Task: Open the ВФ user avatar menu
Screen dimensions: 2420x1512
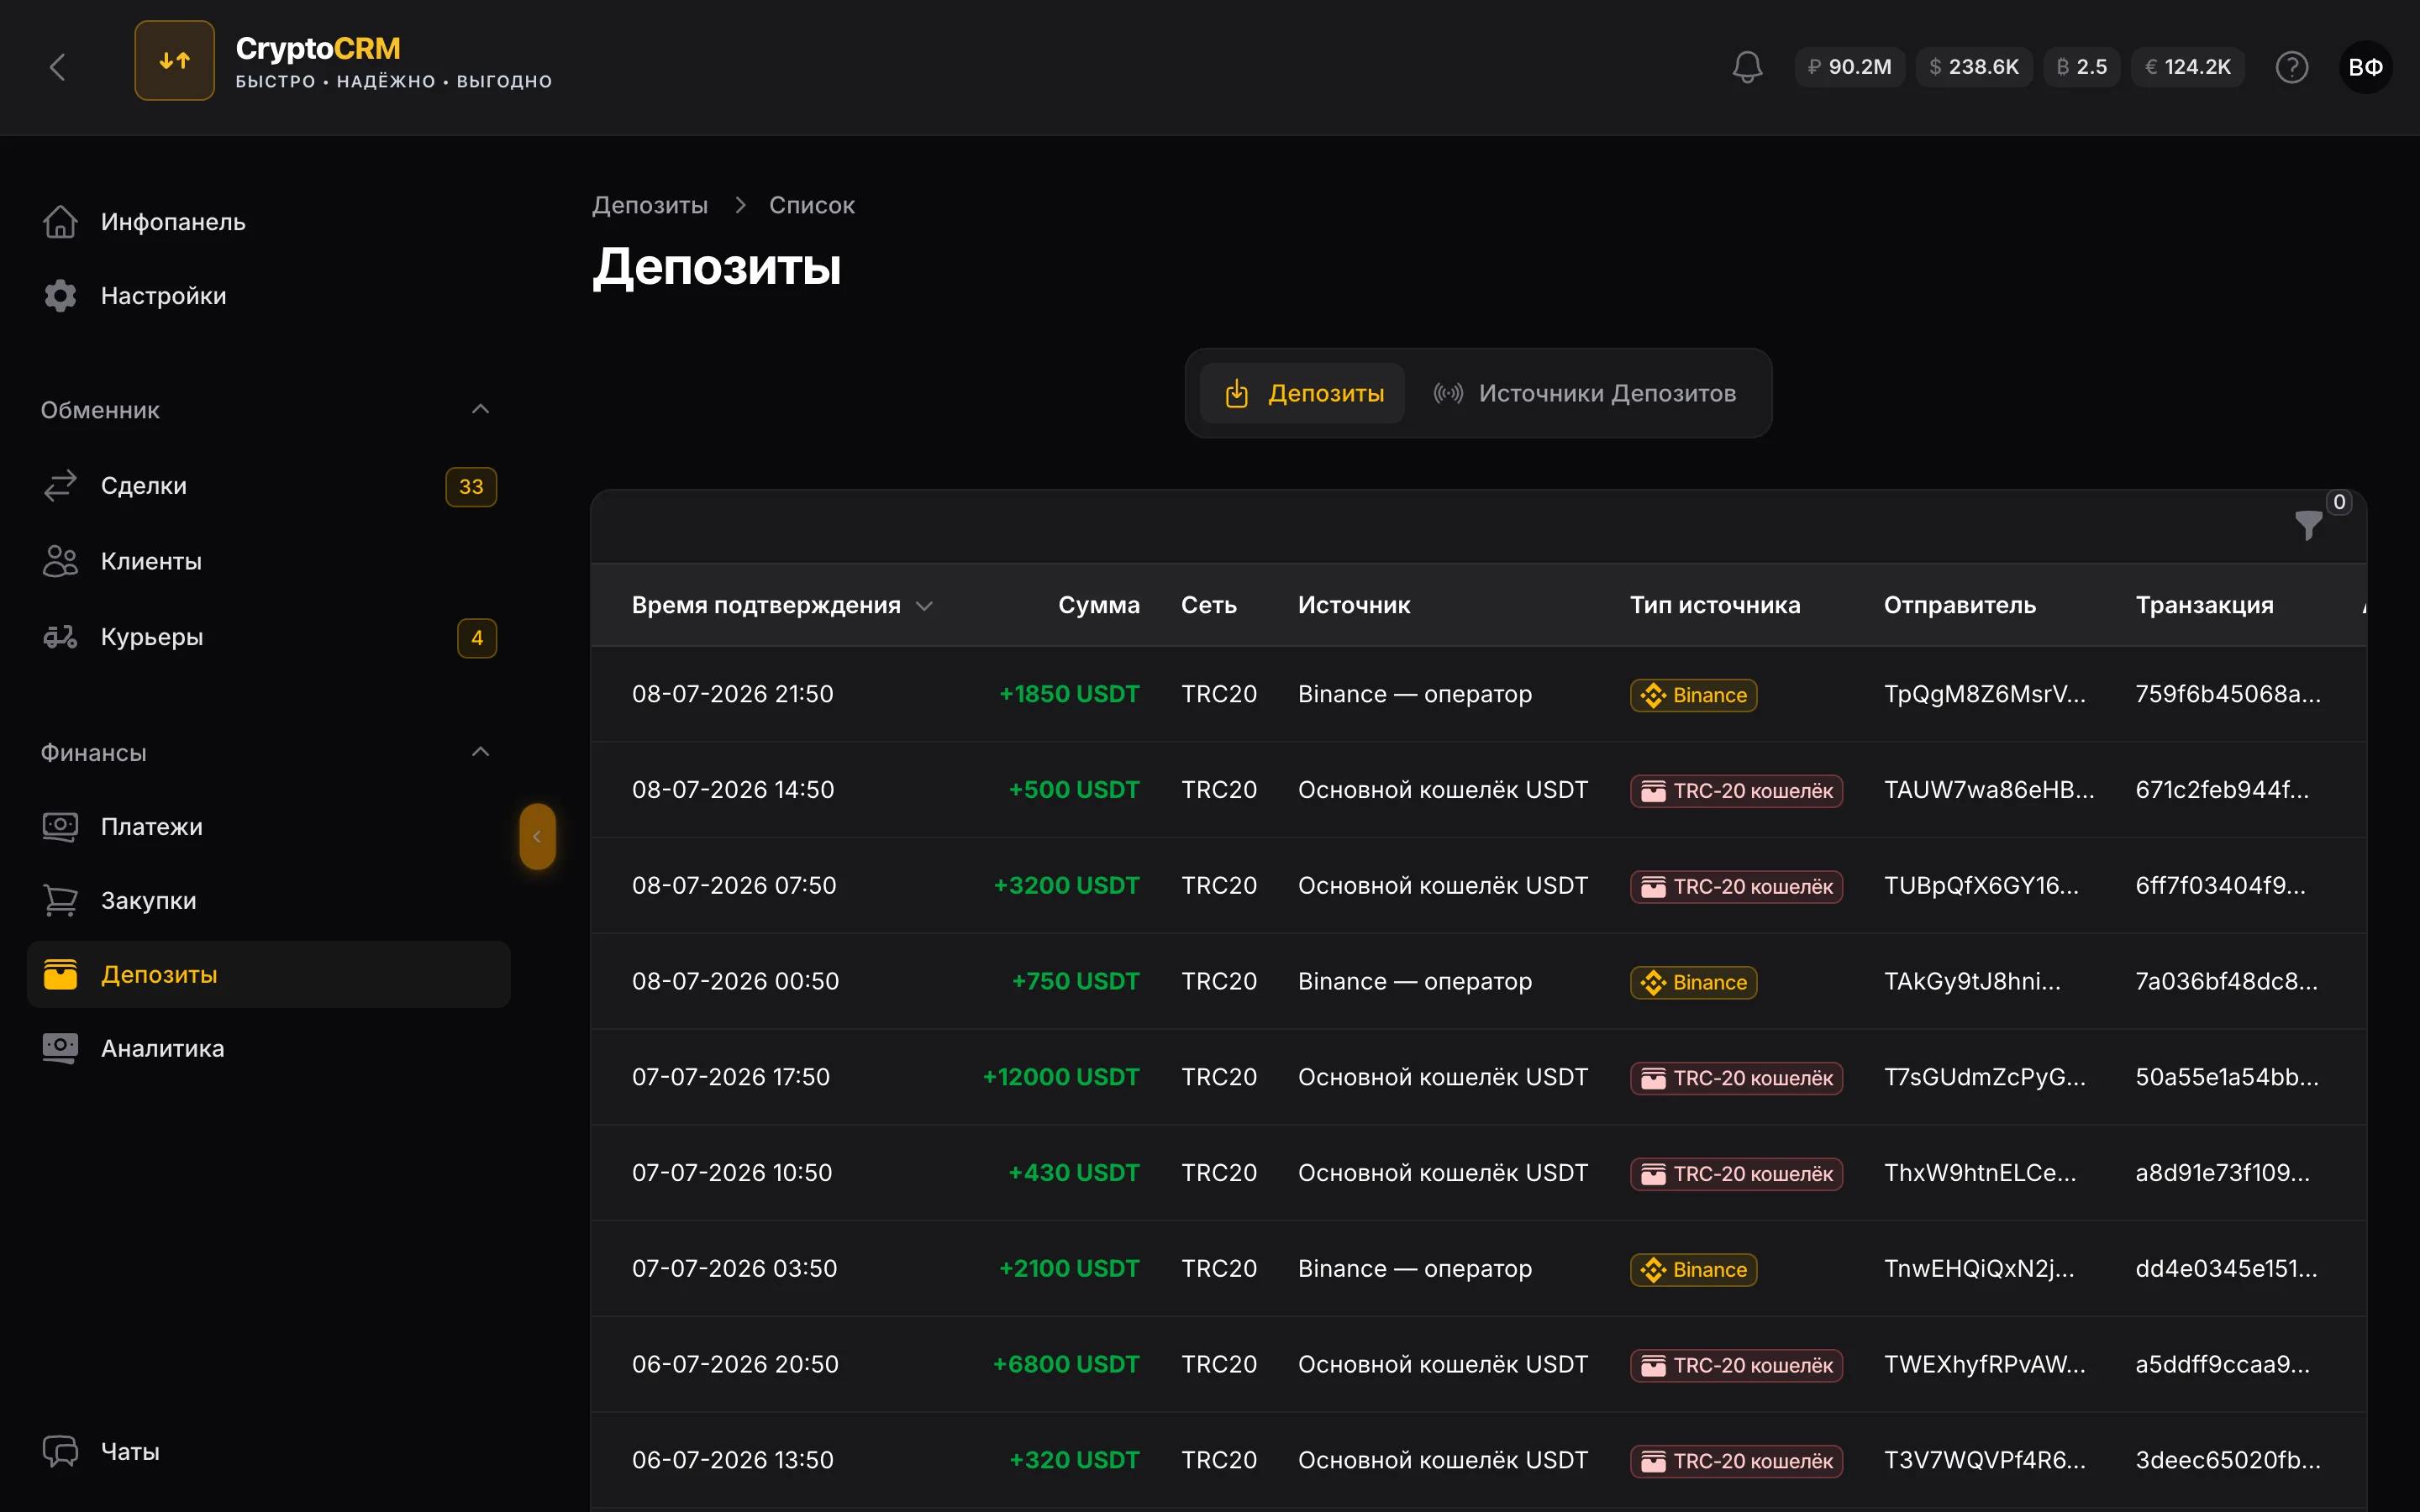Action: pos(2365,67)
